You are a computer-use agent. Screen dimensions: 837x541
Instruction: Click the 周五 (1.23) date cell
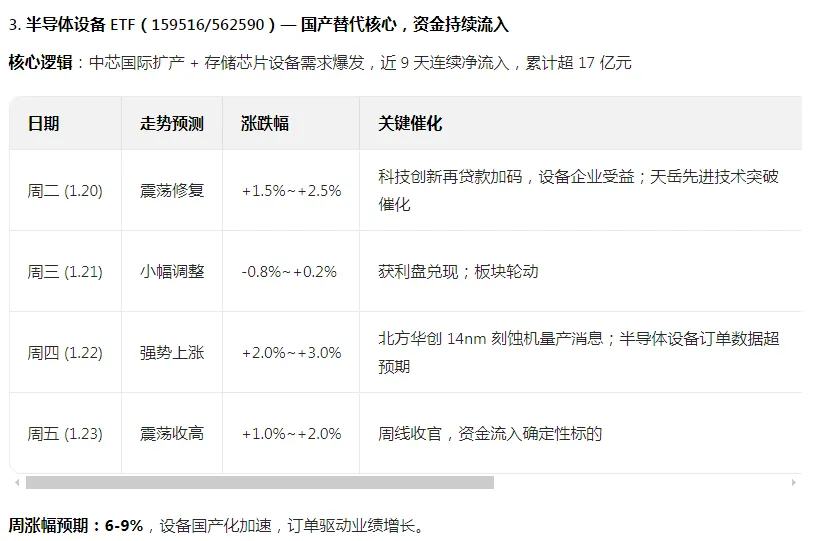[x=65, y=434]
